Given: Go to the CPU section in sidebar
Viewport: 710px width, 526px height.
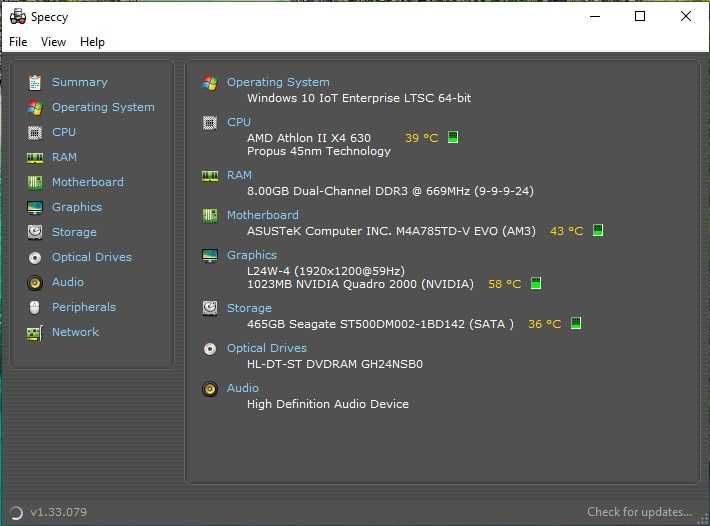Looking at the screenshot, I should (x=64, y=132).
